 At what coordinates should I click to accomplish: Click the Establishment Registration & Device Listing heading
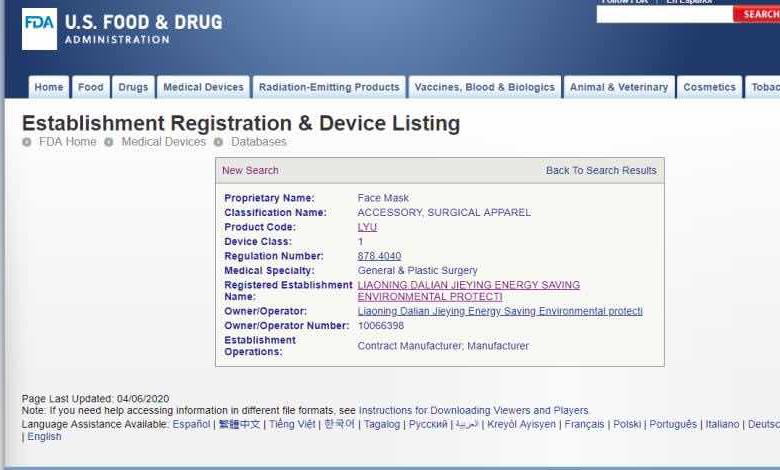coord(241,123)
